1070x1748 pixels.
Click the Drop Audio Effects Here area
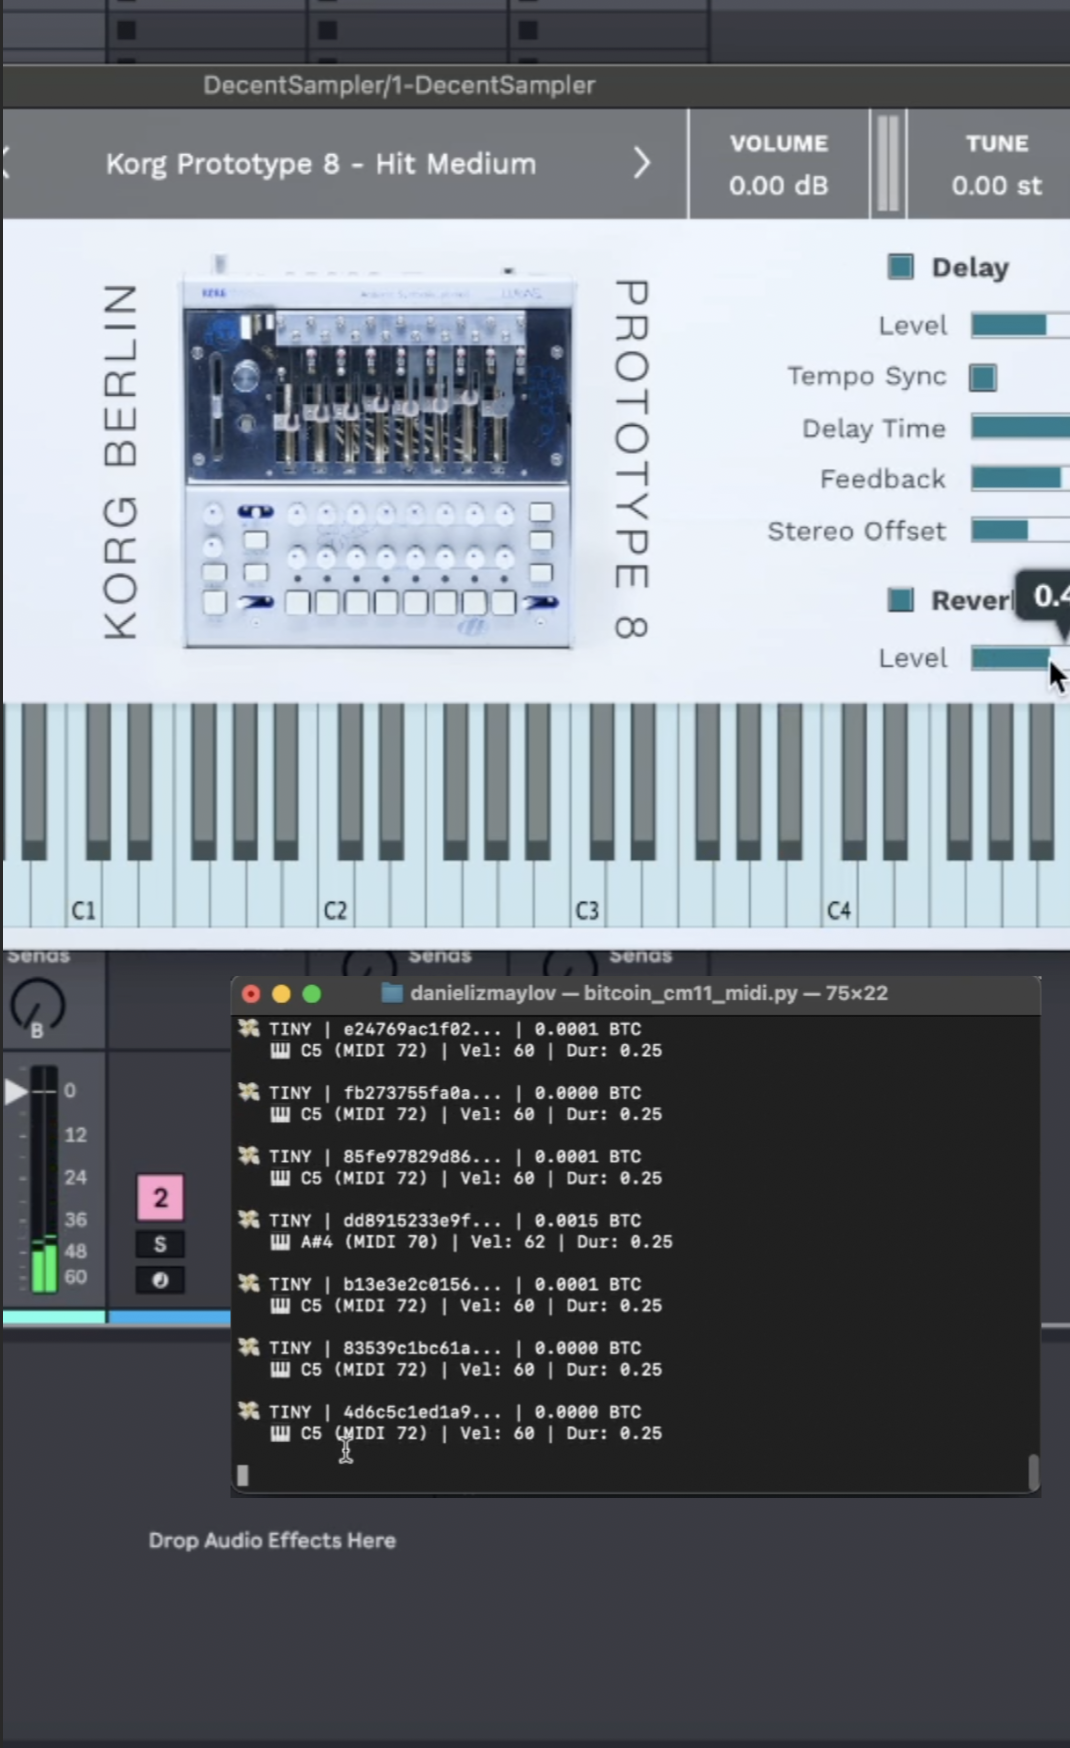[x=272, y=1540]
